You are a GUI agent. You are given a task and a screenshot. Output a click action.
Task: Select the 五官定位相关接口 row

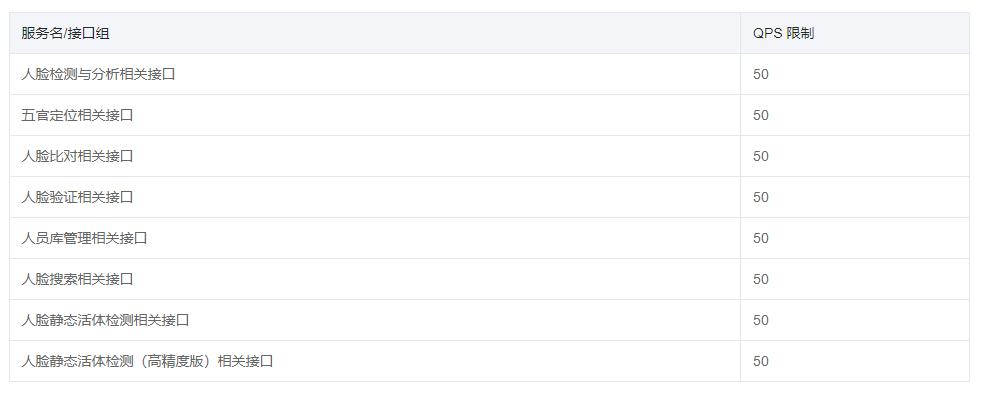pos(489,116)
